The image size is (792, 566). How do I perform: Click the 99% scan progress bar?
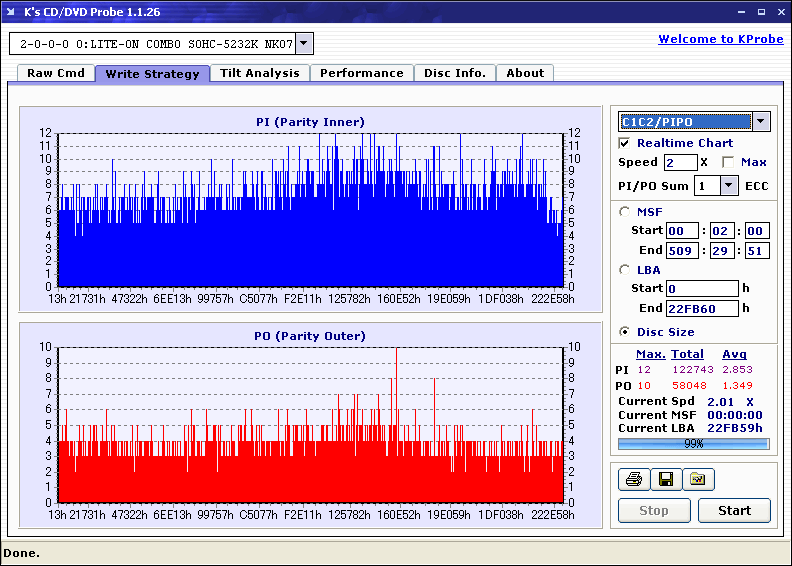[693, 443]
